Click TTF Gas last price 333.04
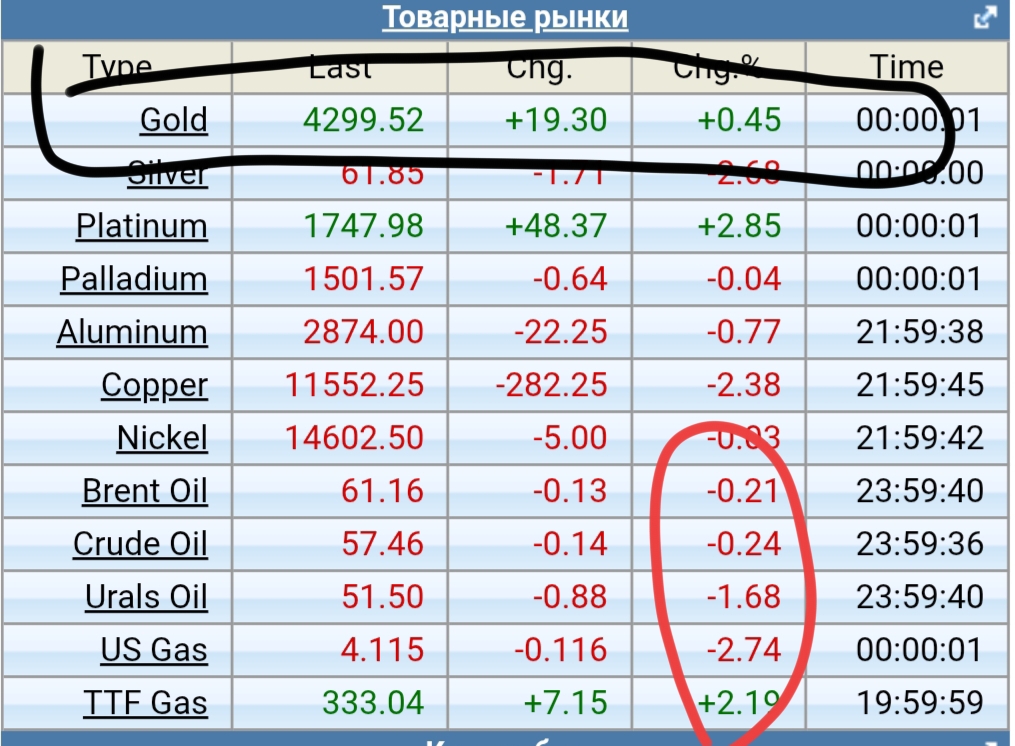The width and height of the screenshot is (1015, 746). (372, 703)
